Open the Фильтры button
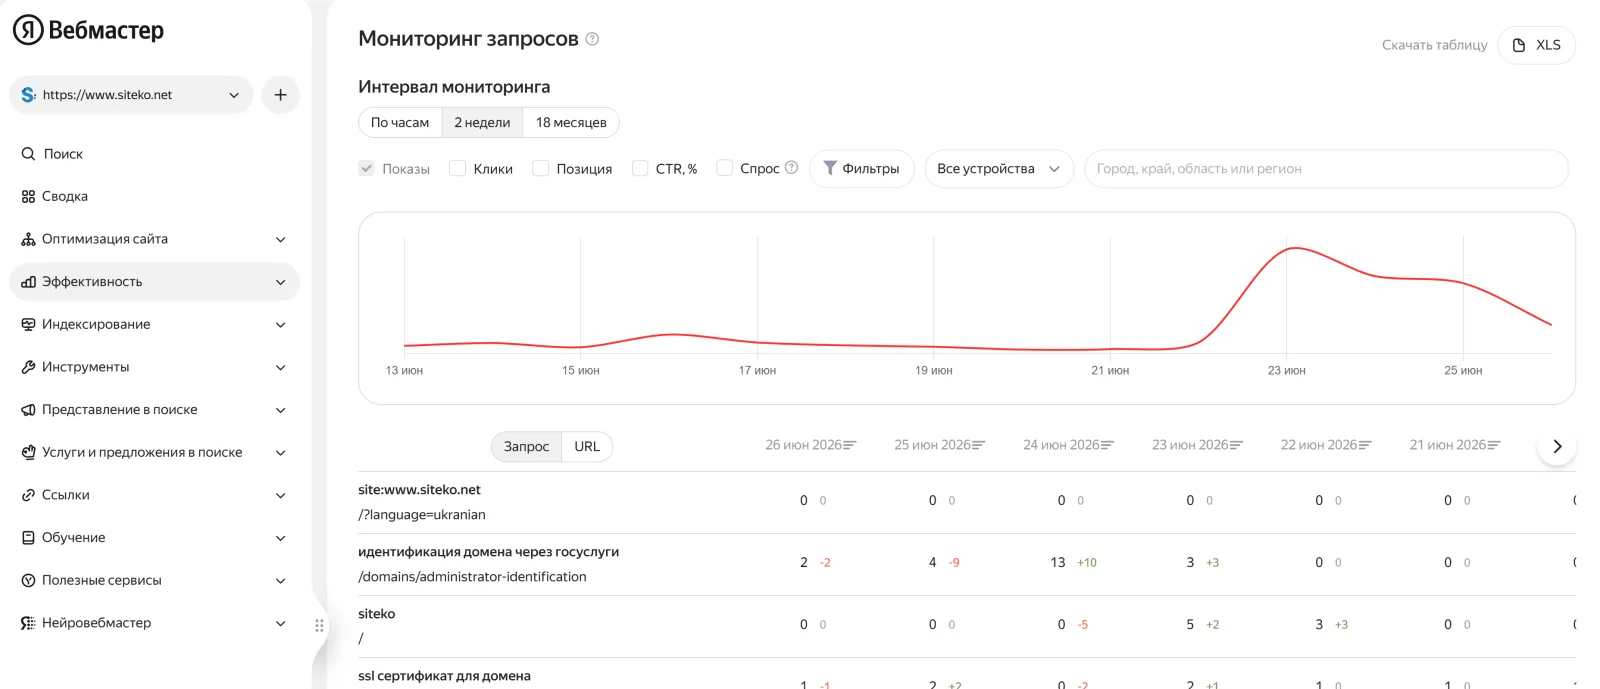Viewport: 1600px width, 689px height. coord(861,169)
